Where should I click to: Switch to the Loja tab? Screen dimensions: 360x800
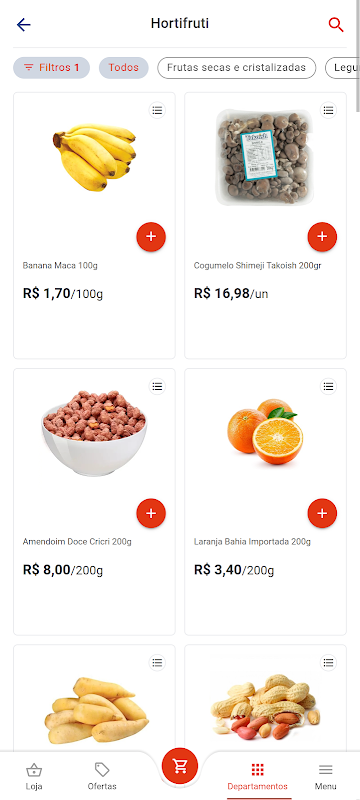pyautogui.click(x=34, y=777)
